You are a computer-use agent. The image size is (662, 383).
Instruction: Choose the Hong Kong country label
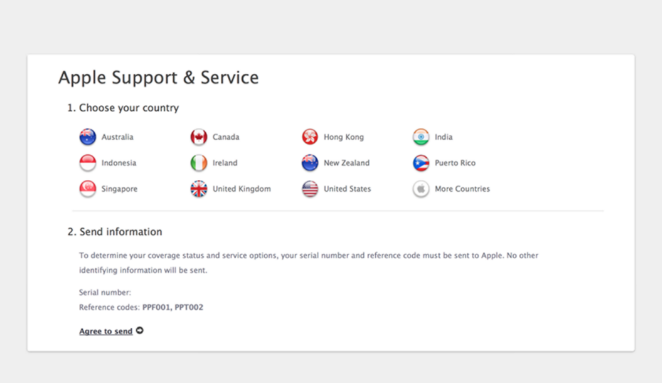(344, 137)
